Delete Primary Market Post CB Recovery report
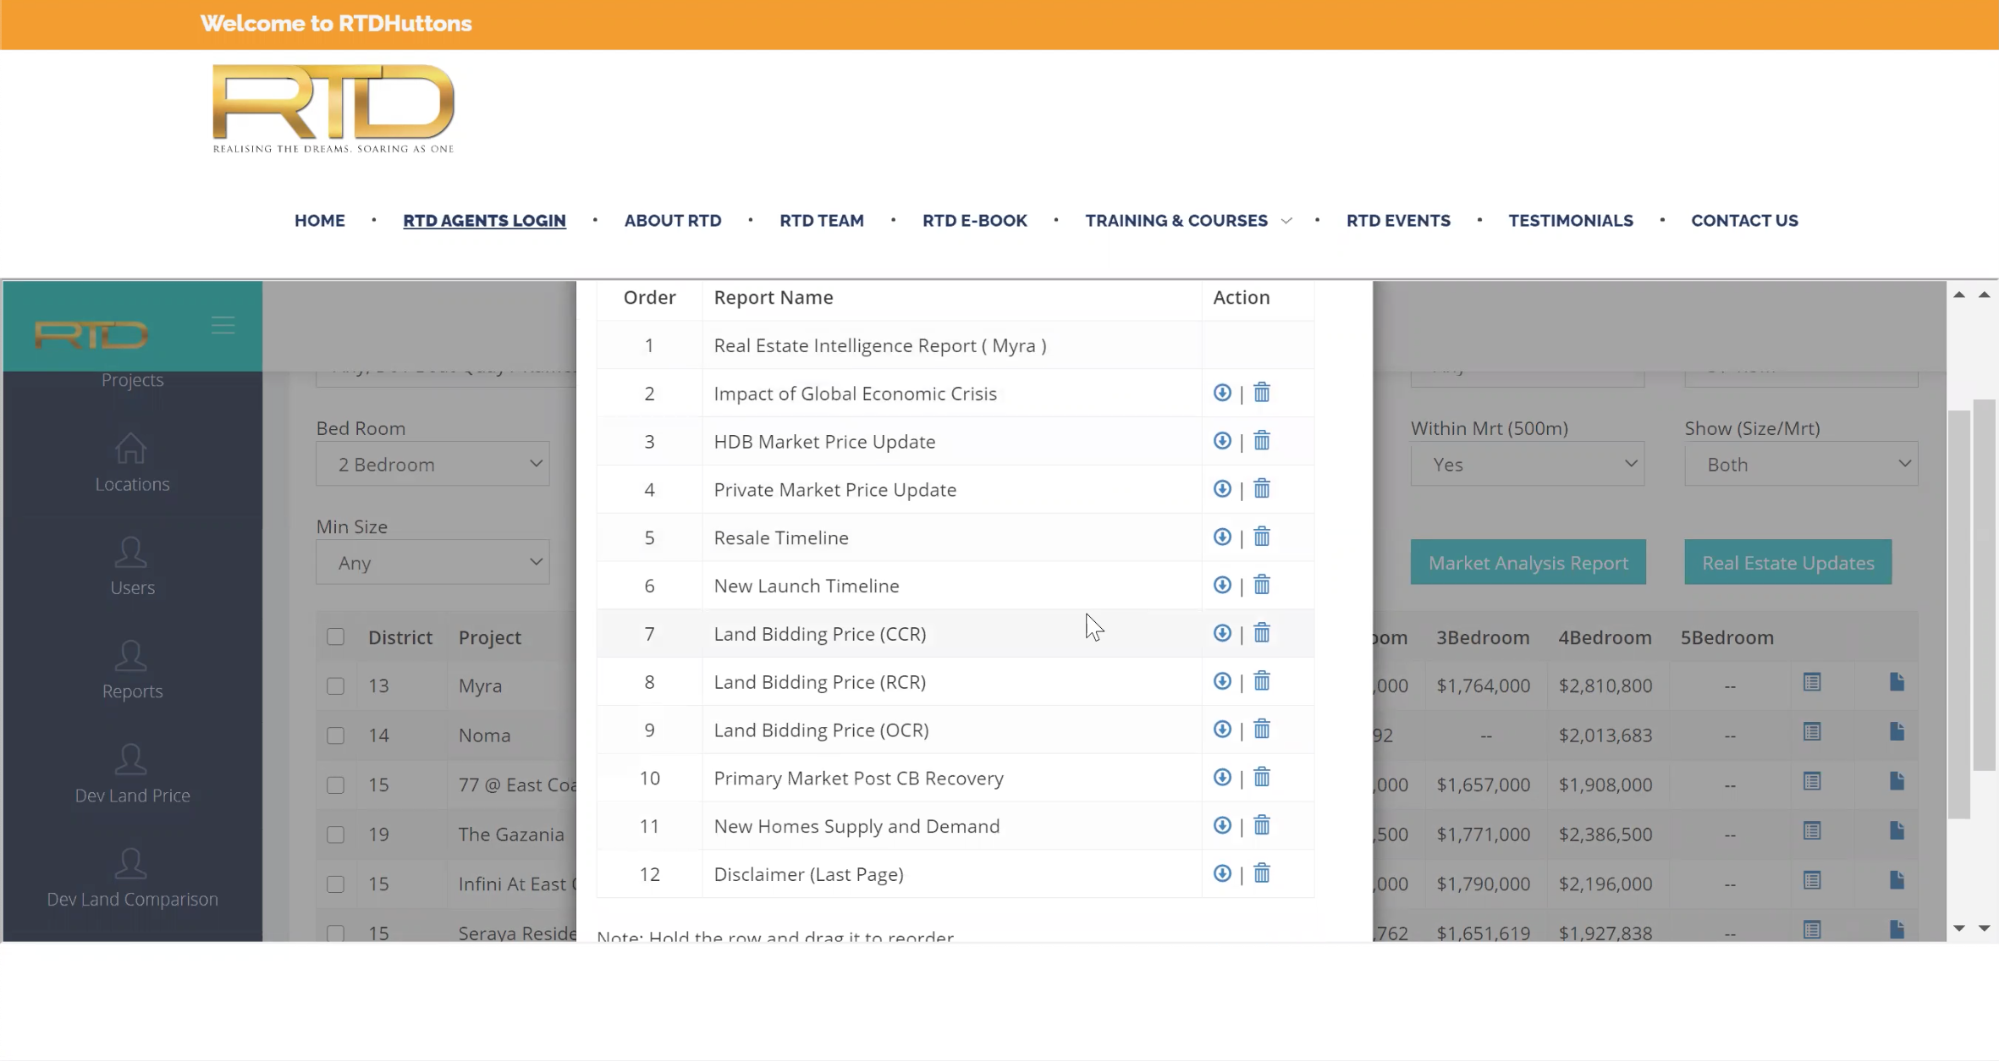1999x1062 pixels. pyautogui.click(x=1262, y=777)
